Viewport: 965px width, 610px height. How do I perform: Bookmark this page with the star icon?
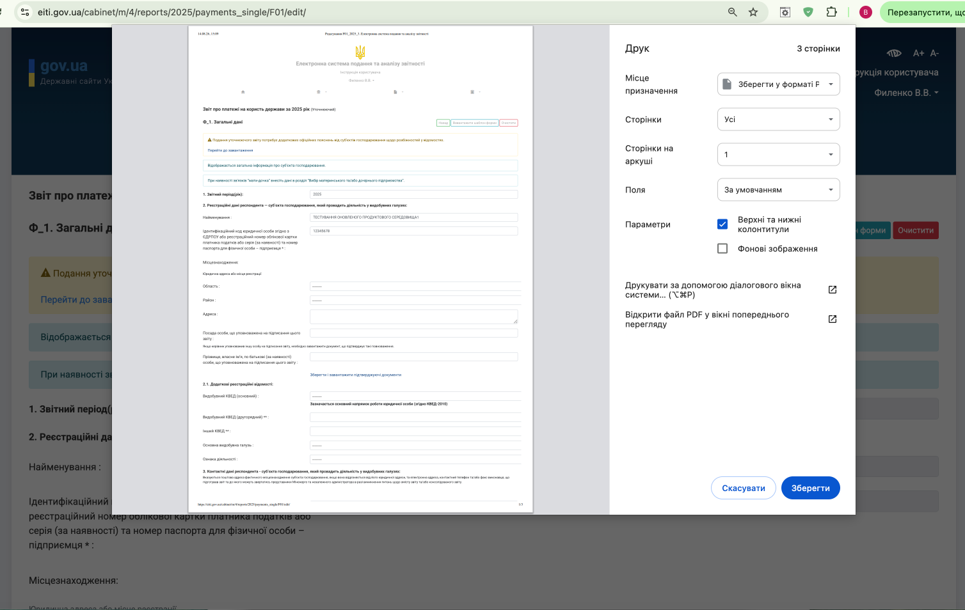coord(753,12)
